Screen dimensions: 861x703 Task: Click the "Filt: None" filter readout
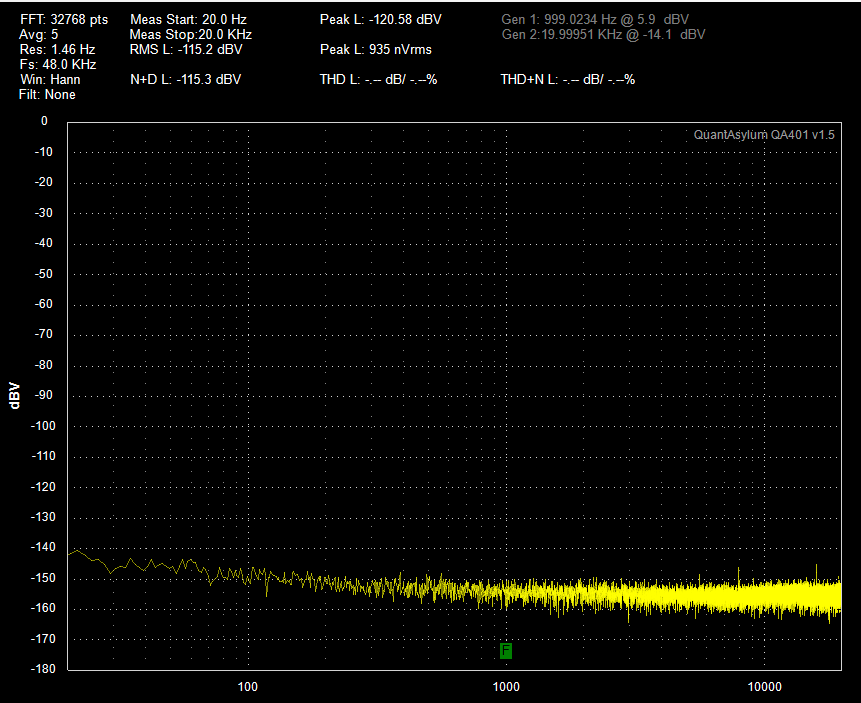47,94
